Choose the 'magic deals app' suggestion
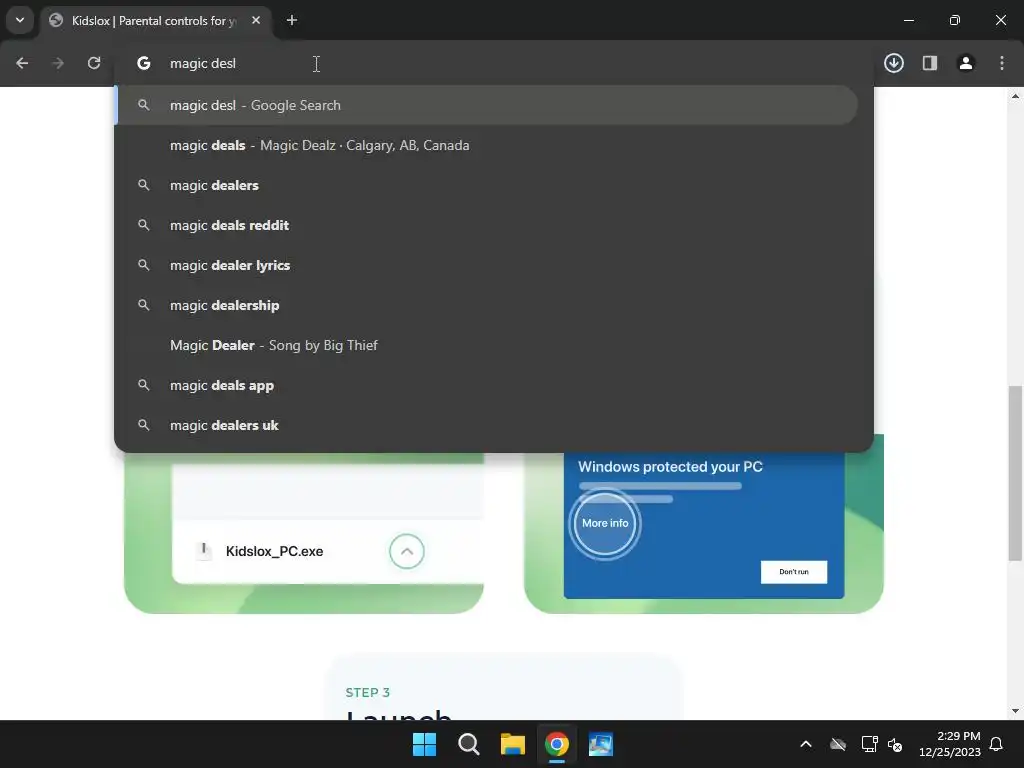 487,385
